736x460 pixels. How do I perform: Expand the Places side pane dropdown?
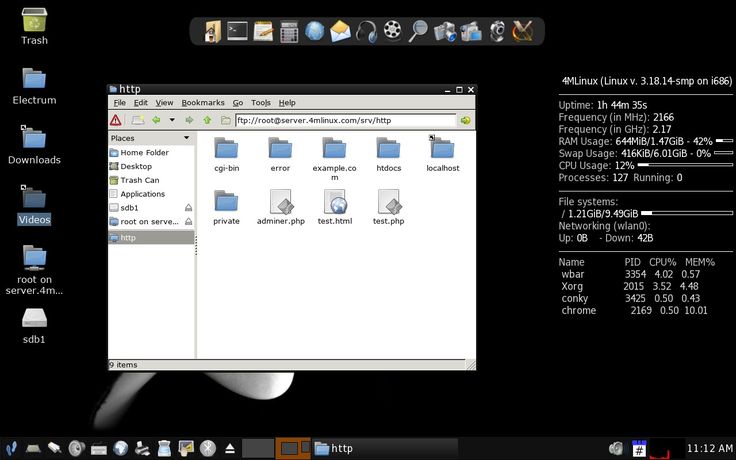coord(186,138)
